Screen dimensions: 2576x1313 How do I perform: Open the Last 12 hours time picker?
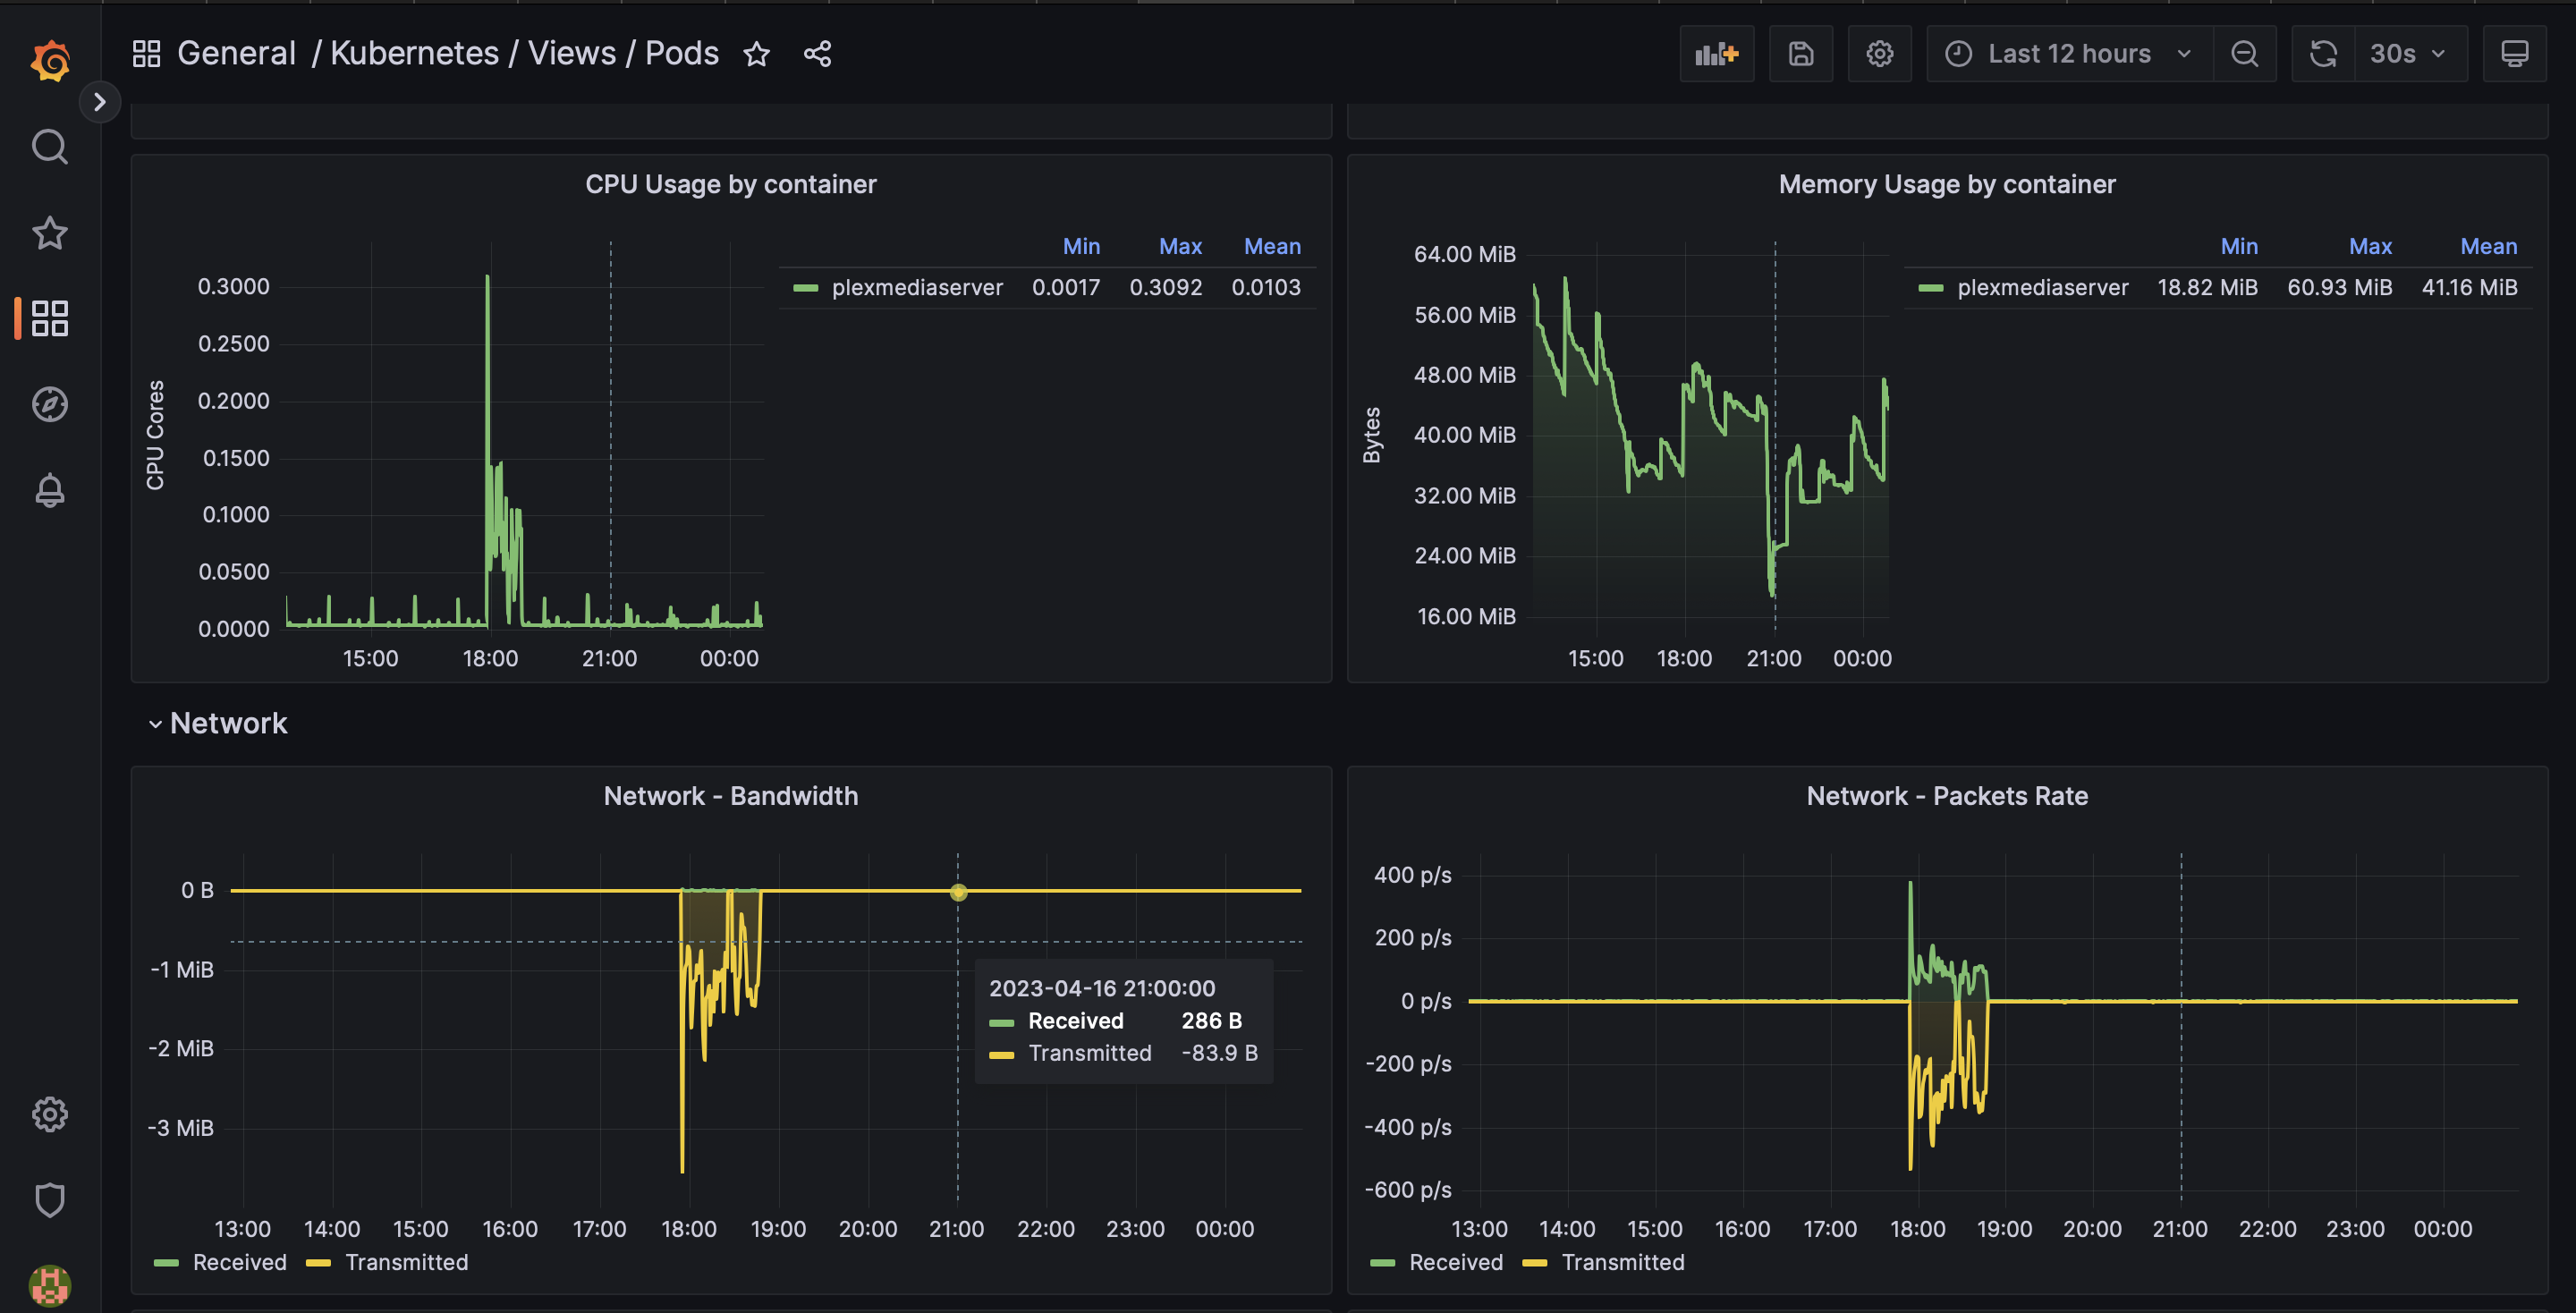coord(2069,54)
